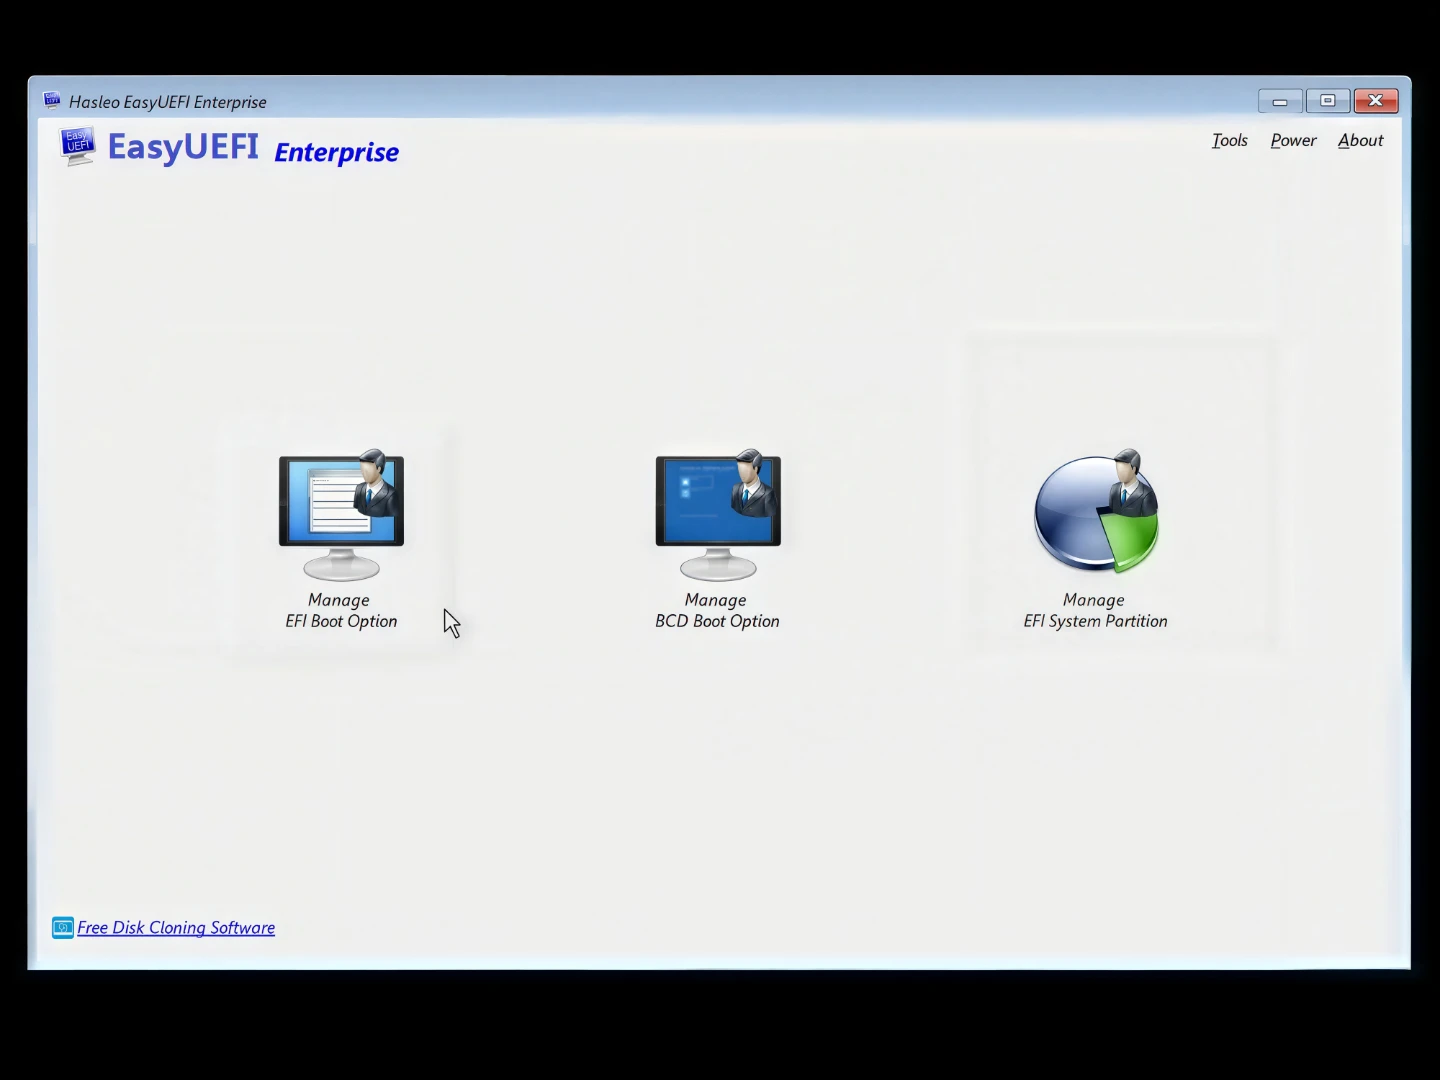Screen dimensions: 1440x1080
Task: Maximize the EasyUEFI window
Action: (1328, 101)
